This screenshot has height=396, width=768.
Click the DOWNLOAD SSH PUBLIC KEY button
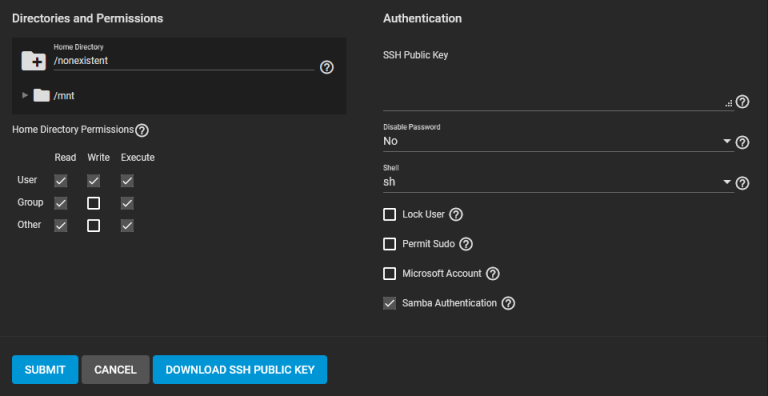[x=240, y=370]
